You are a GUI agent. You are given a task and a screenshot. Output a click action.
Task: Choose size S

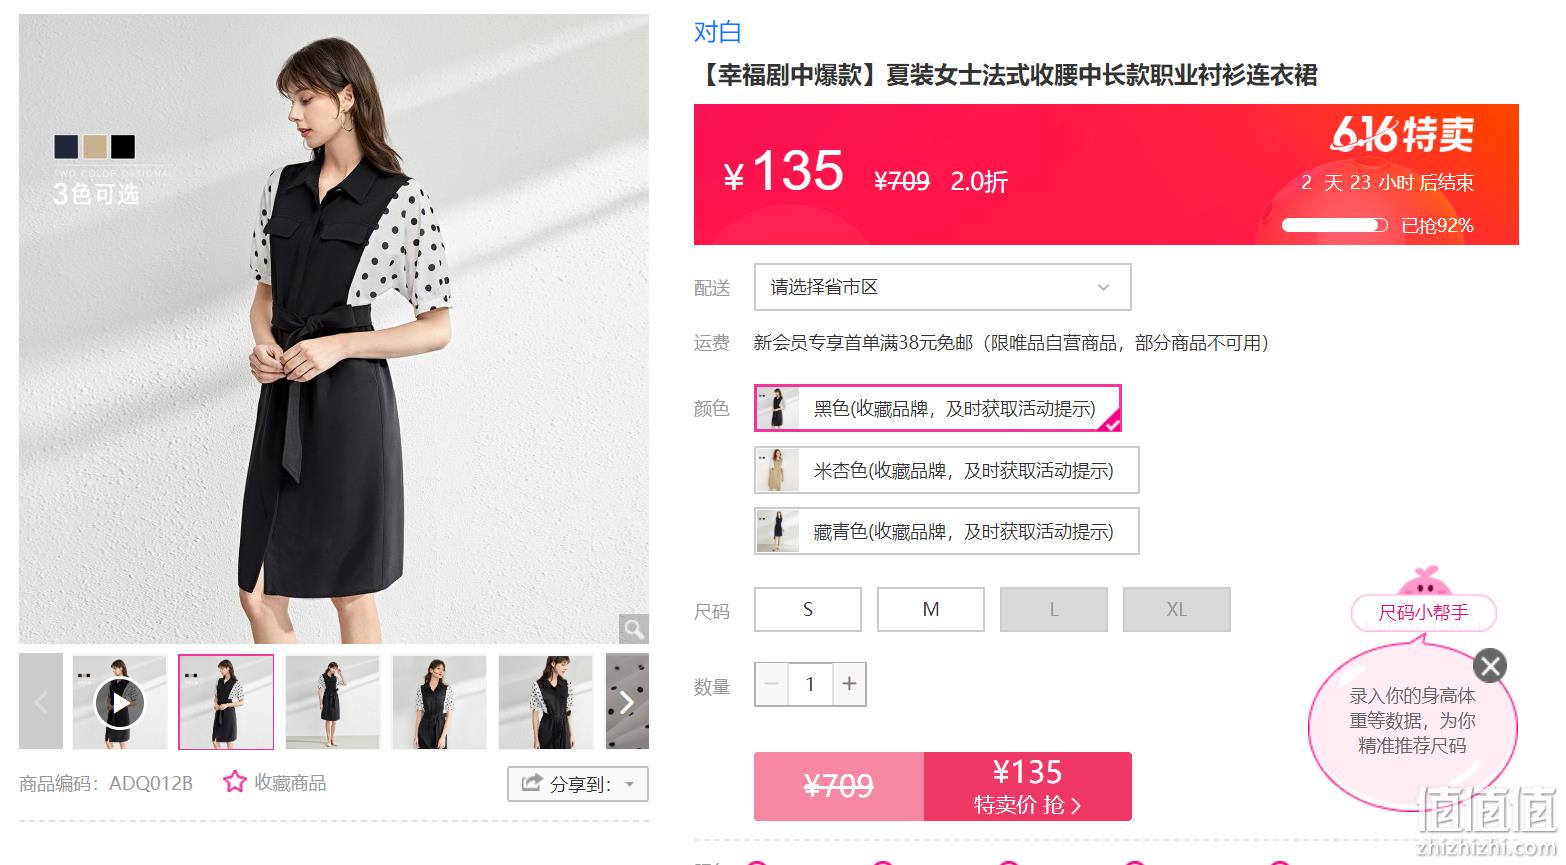(808, 609)
